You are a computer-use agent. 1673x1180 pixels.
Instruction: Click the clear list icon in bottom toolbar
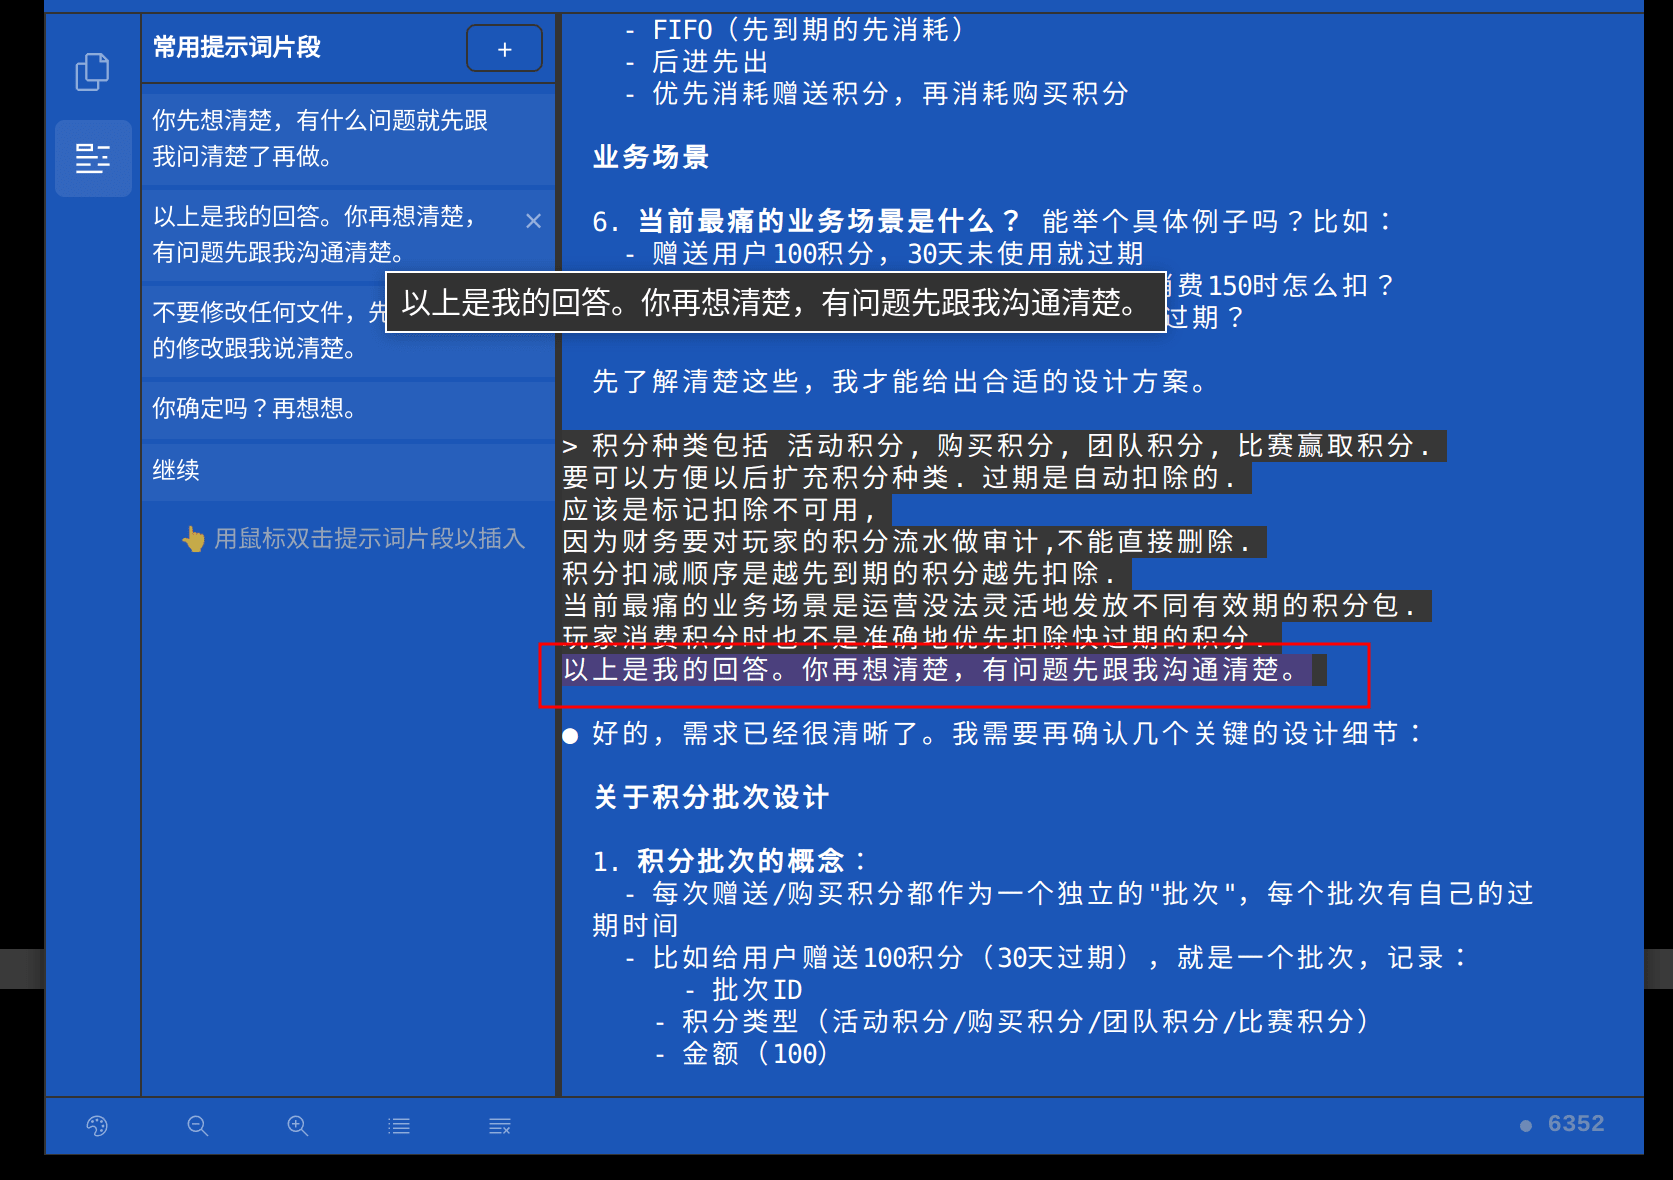click(499, 1126)
